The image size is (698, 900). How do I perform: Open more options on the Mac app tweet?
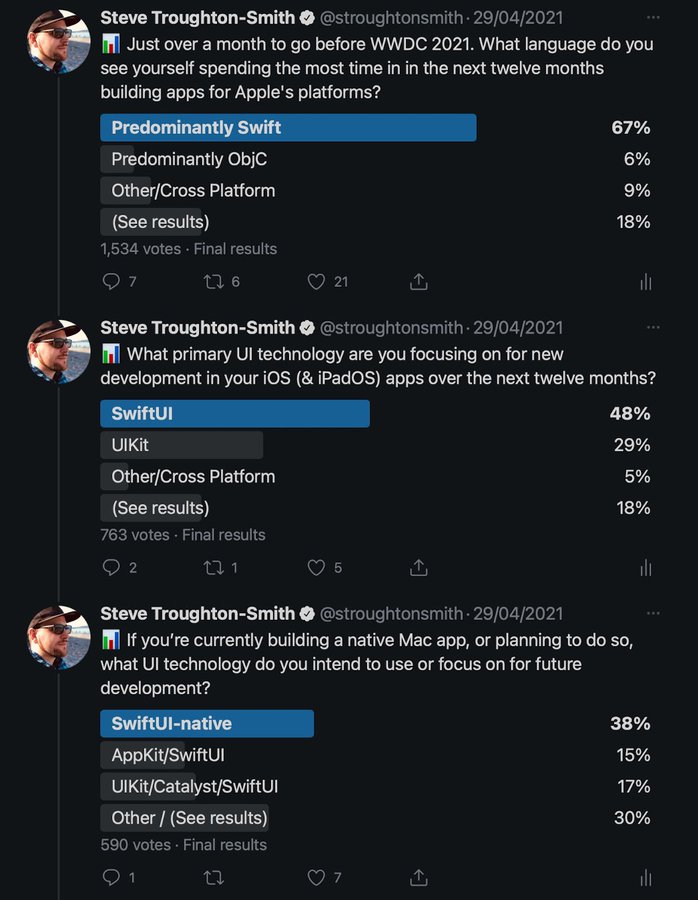coord(653,613)
